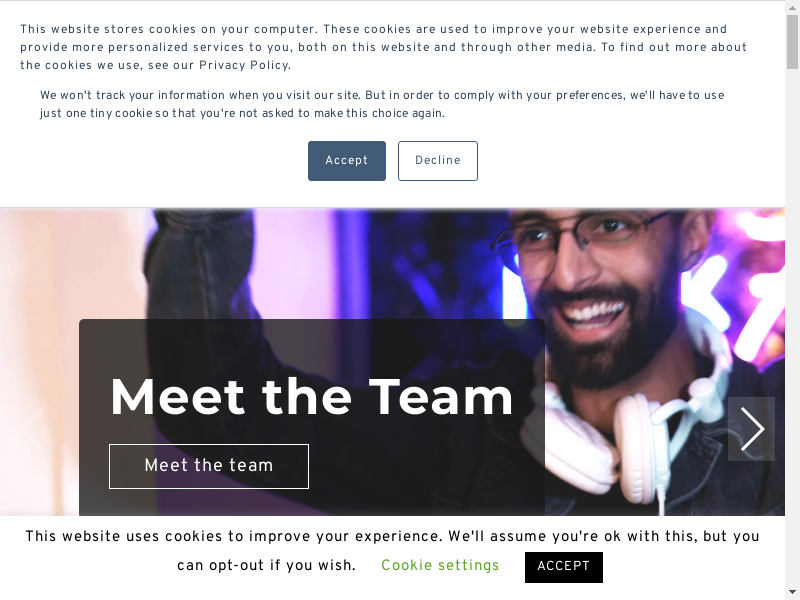Accept cookies with the blue Accept button
The height and width of the screenshot is (600, 800).
coord(347,161)
